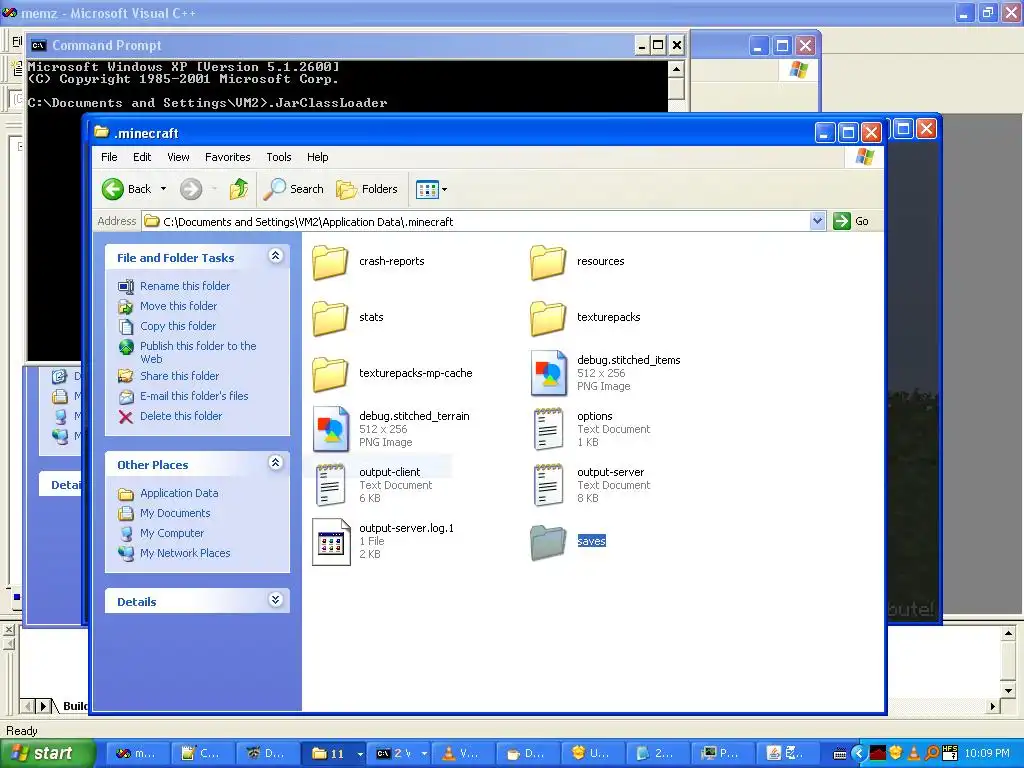The image size is (1024, 768).
Task: Click Command Prompt scrollbar up arrow
Action: click(x=677, y=69)
